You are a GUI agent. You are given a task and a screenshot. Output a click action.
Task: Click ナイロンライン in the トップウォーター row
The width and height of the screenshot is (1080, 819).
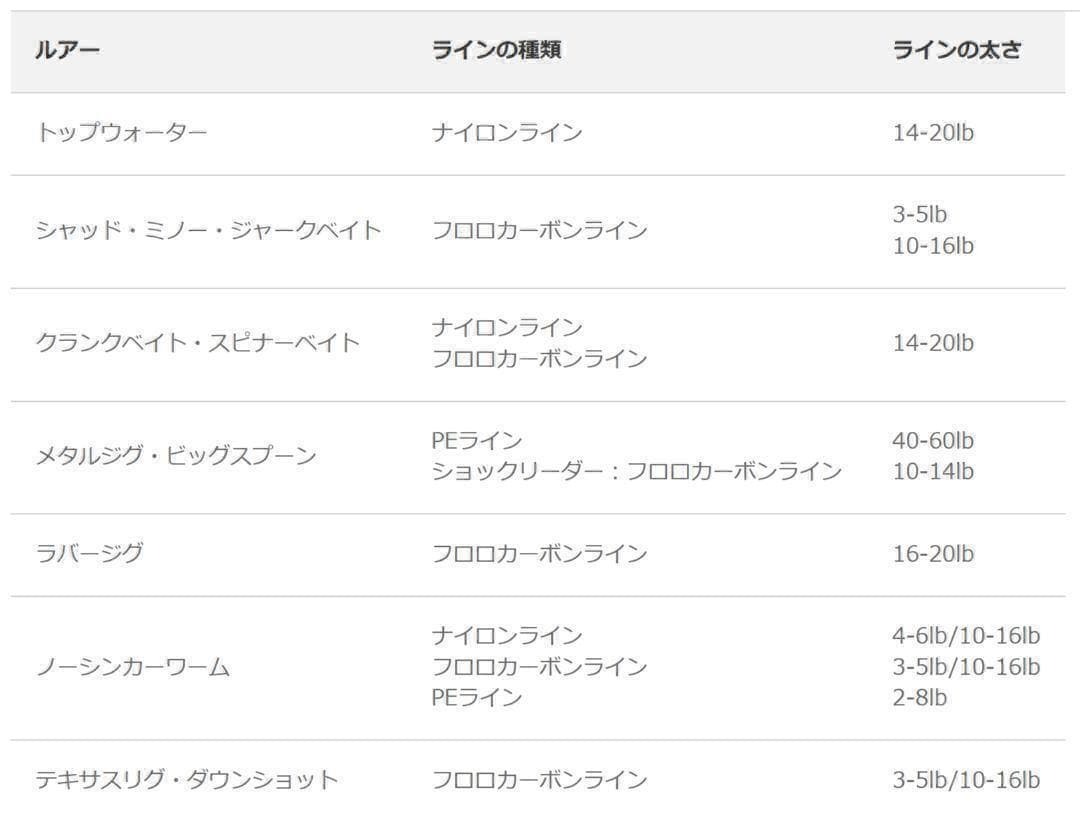[x=507, y=133]
